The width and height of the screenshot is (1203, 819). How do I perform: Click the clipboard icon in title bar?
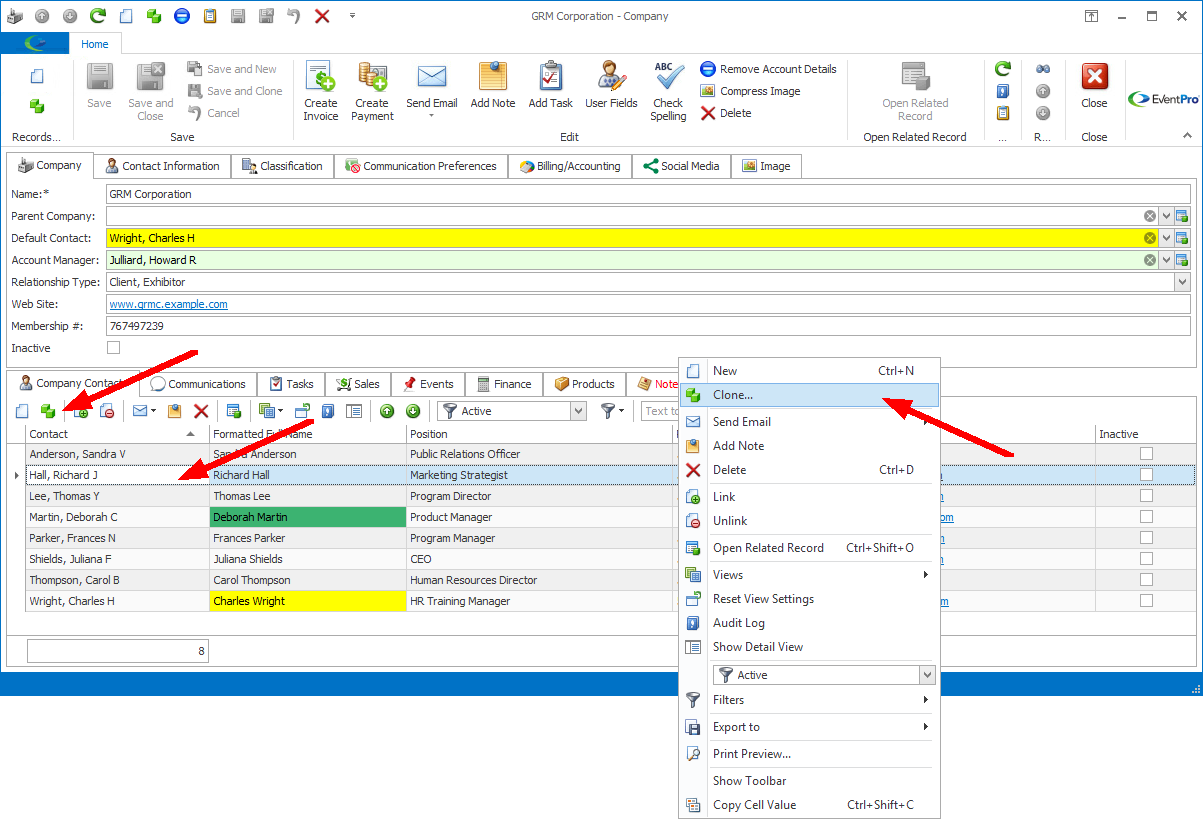209,16
